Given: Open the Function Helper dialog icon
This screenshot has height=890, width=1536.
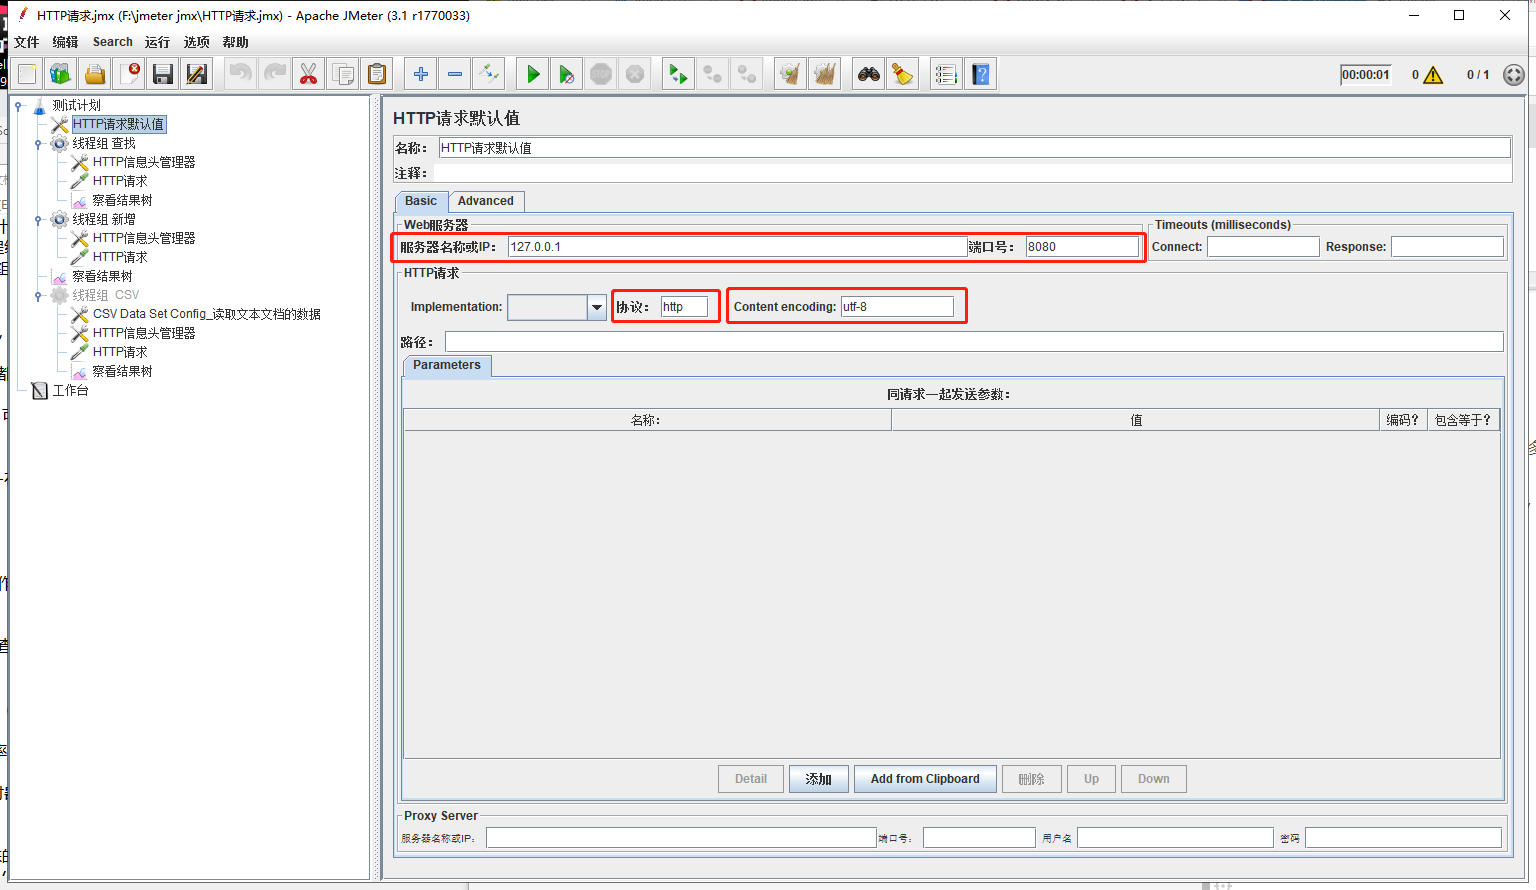Looking at the screenshot, I should [946, 74].
